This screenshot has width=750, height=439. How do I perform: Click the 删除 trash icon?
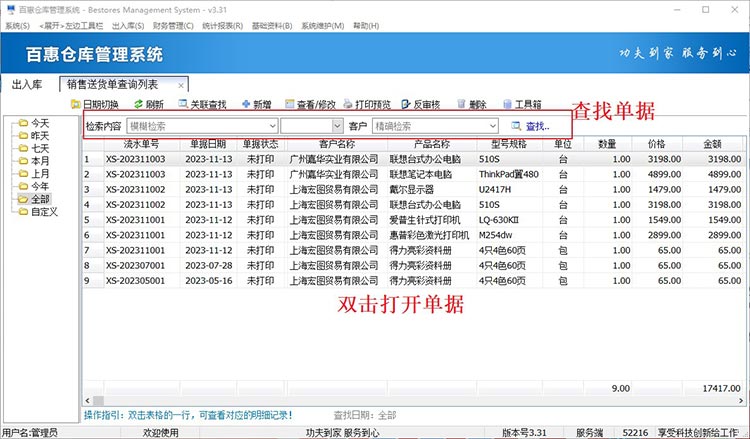(x=462, y=104)
